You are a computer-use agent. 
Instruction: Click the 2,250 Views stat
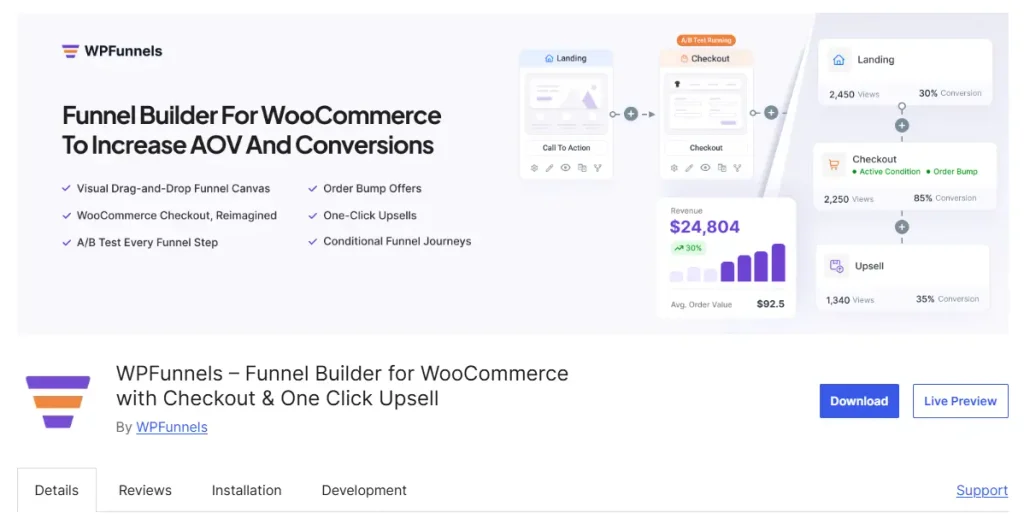click(848, 199)
